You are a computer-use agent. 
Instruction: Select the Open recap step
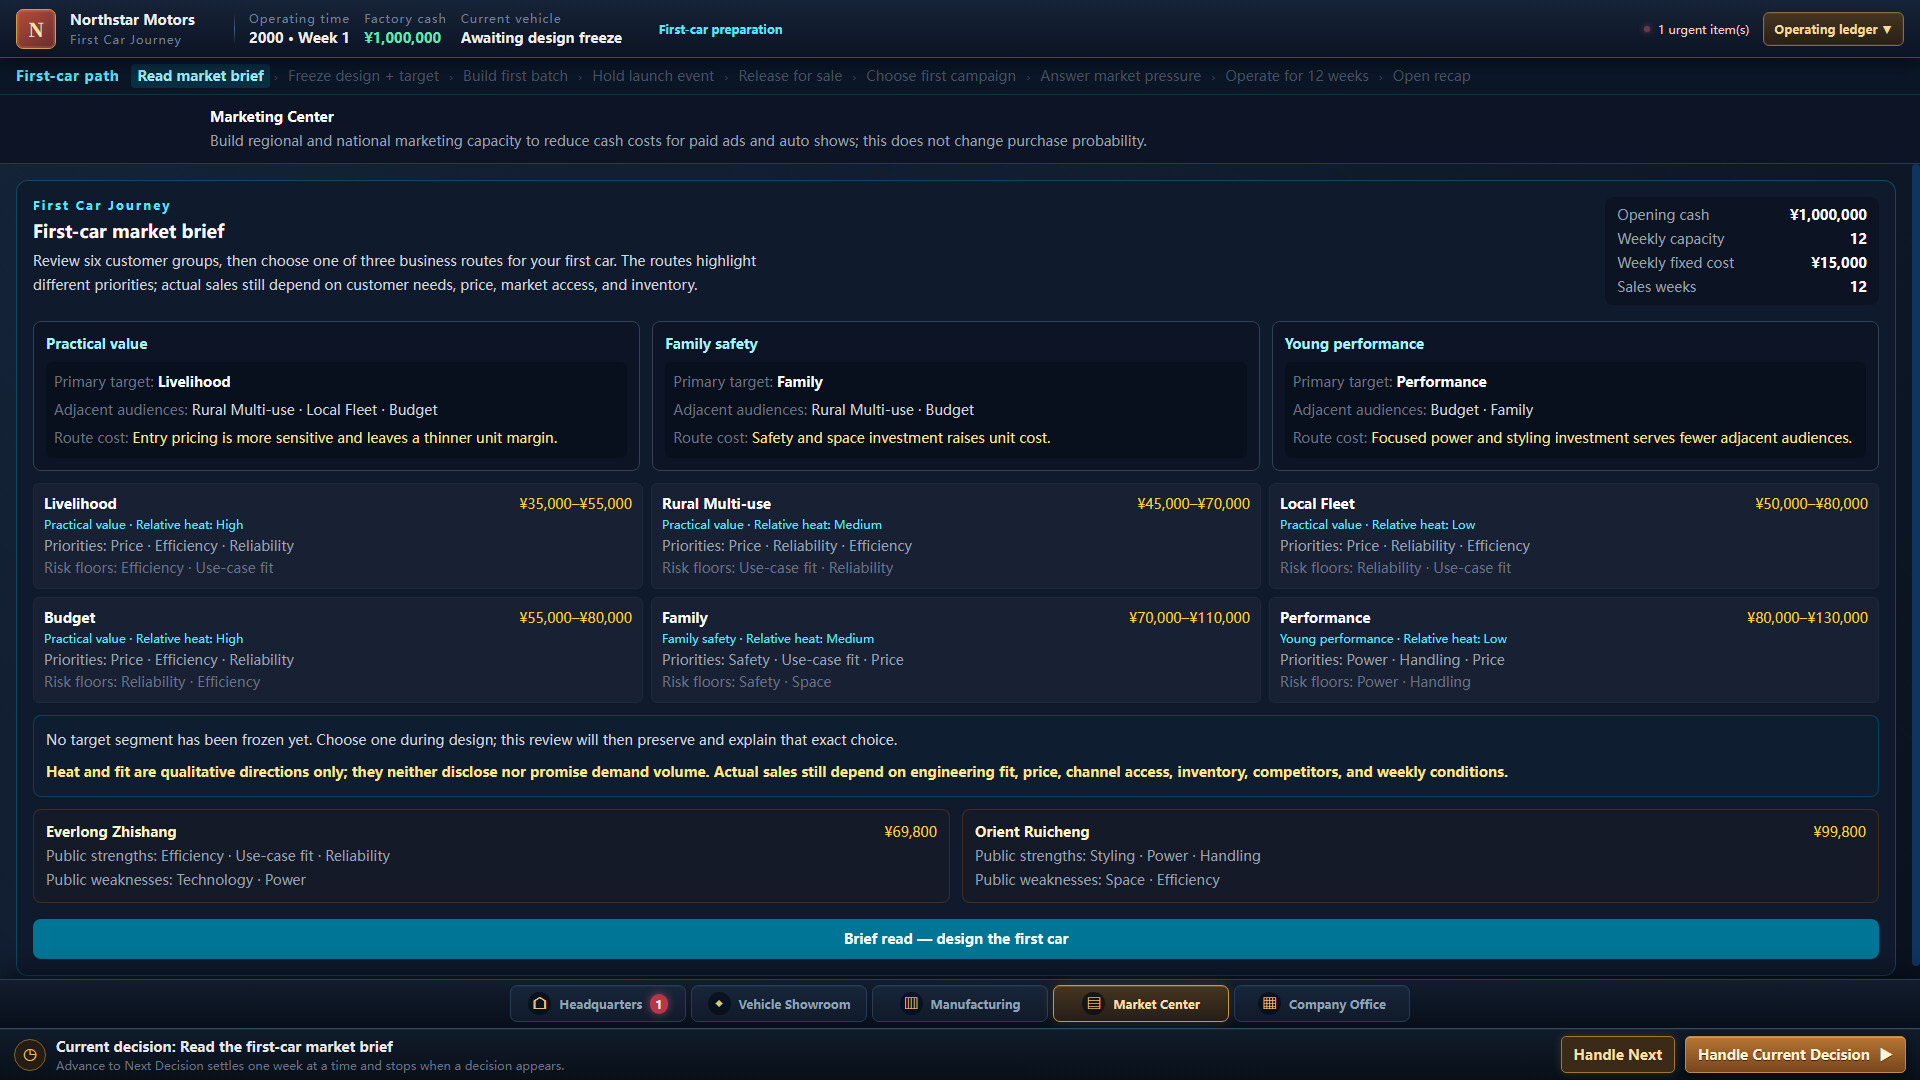pos(1431,76)
